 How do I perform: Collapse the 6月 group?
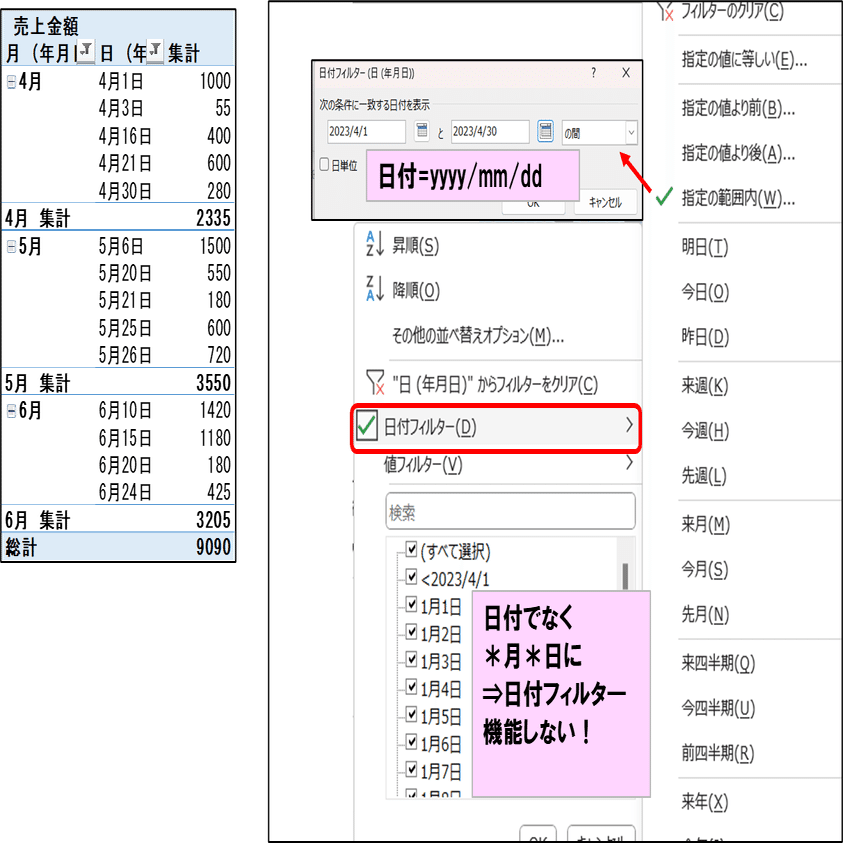coord(11,411)
